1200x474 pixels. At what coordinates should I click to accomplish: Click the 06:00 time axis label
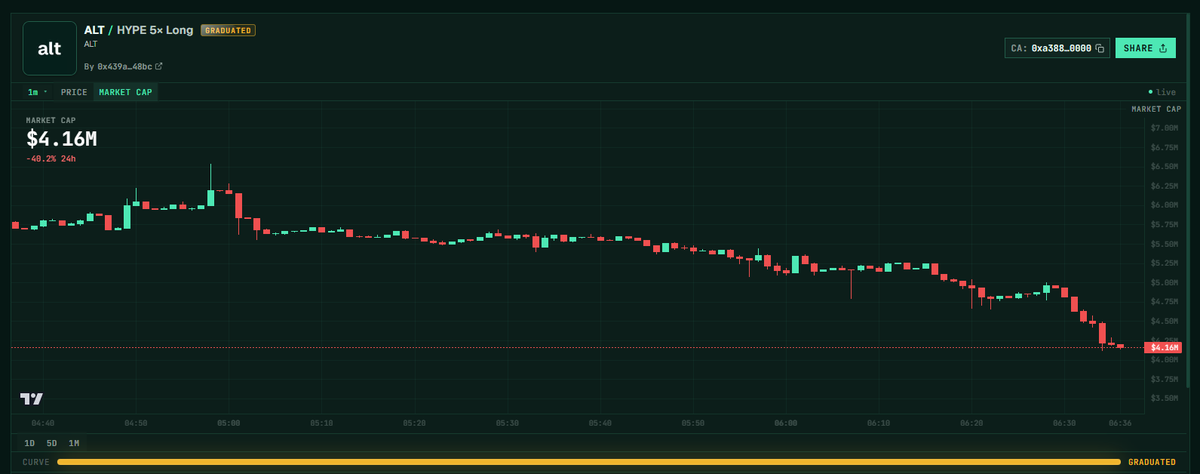coord(786,423)
